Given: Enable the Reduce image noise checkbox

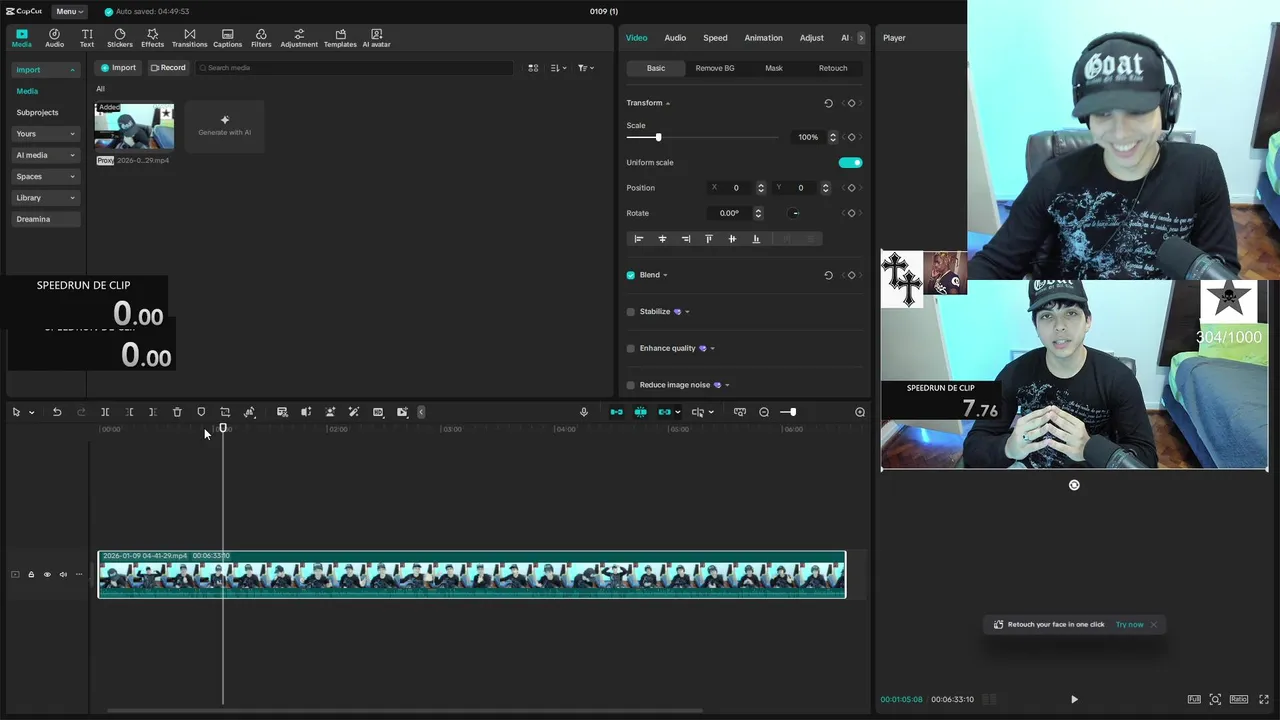Looking at the screenshot, I should tap(631, 385).
